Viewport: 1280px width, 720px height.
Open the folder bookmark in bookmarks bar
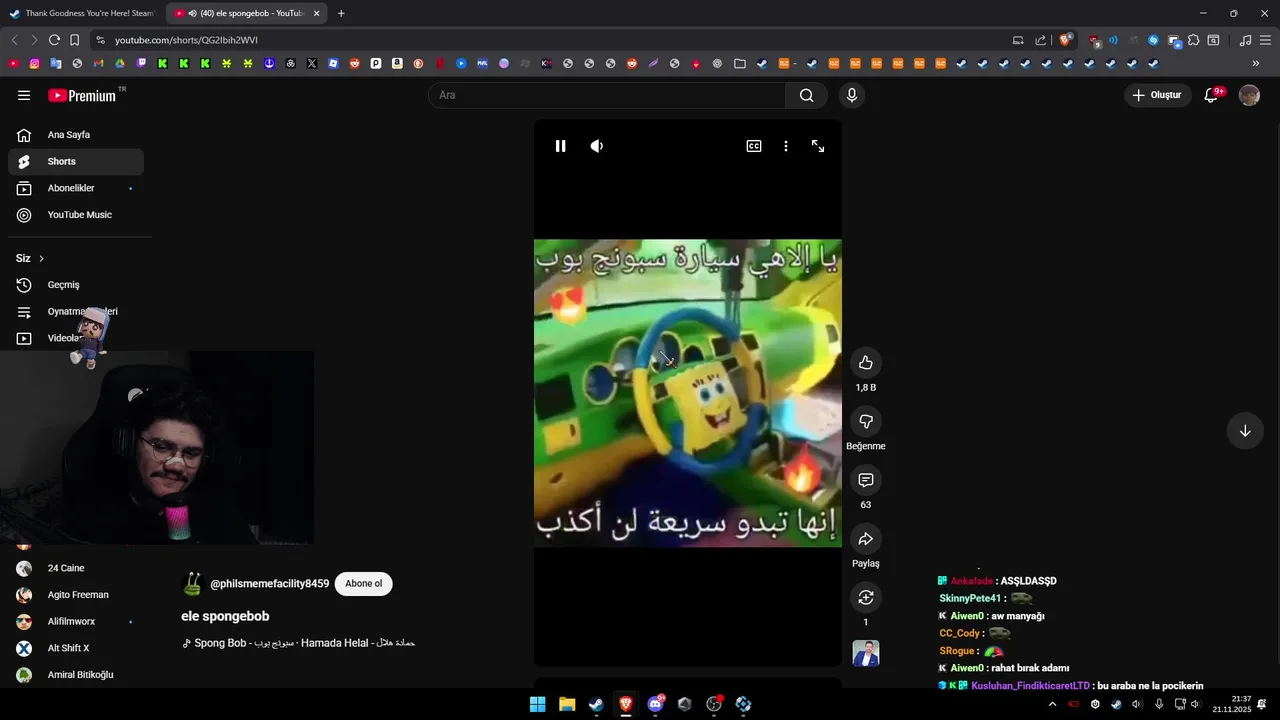[x=739, y=63]
